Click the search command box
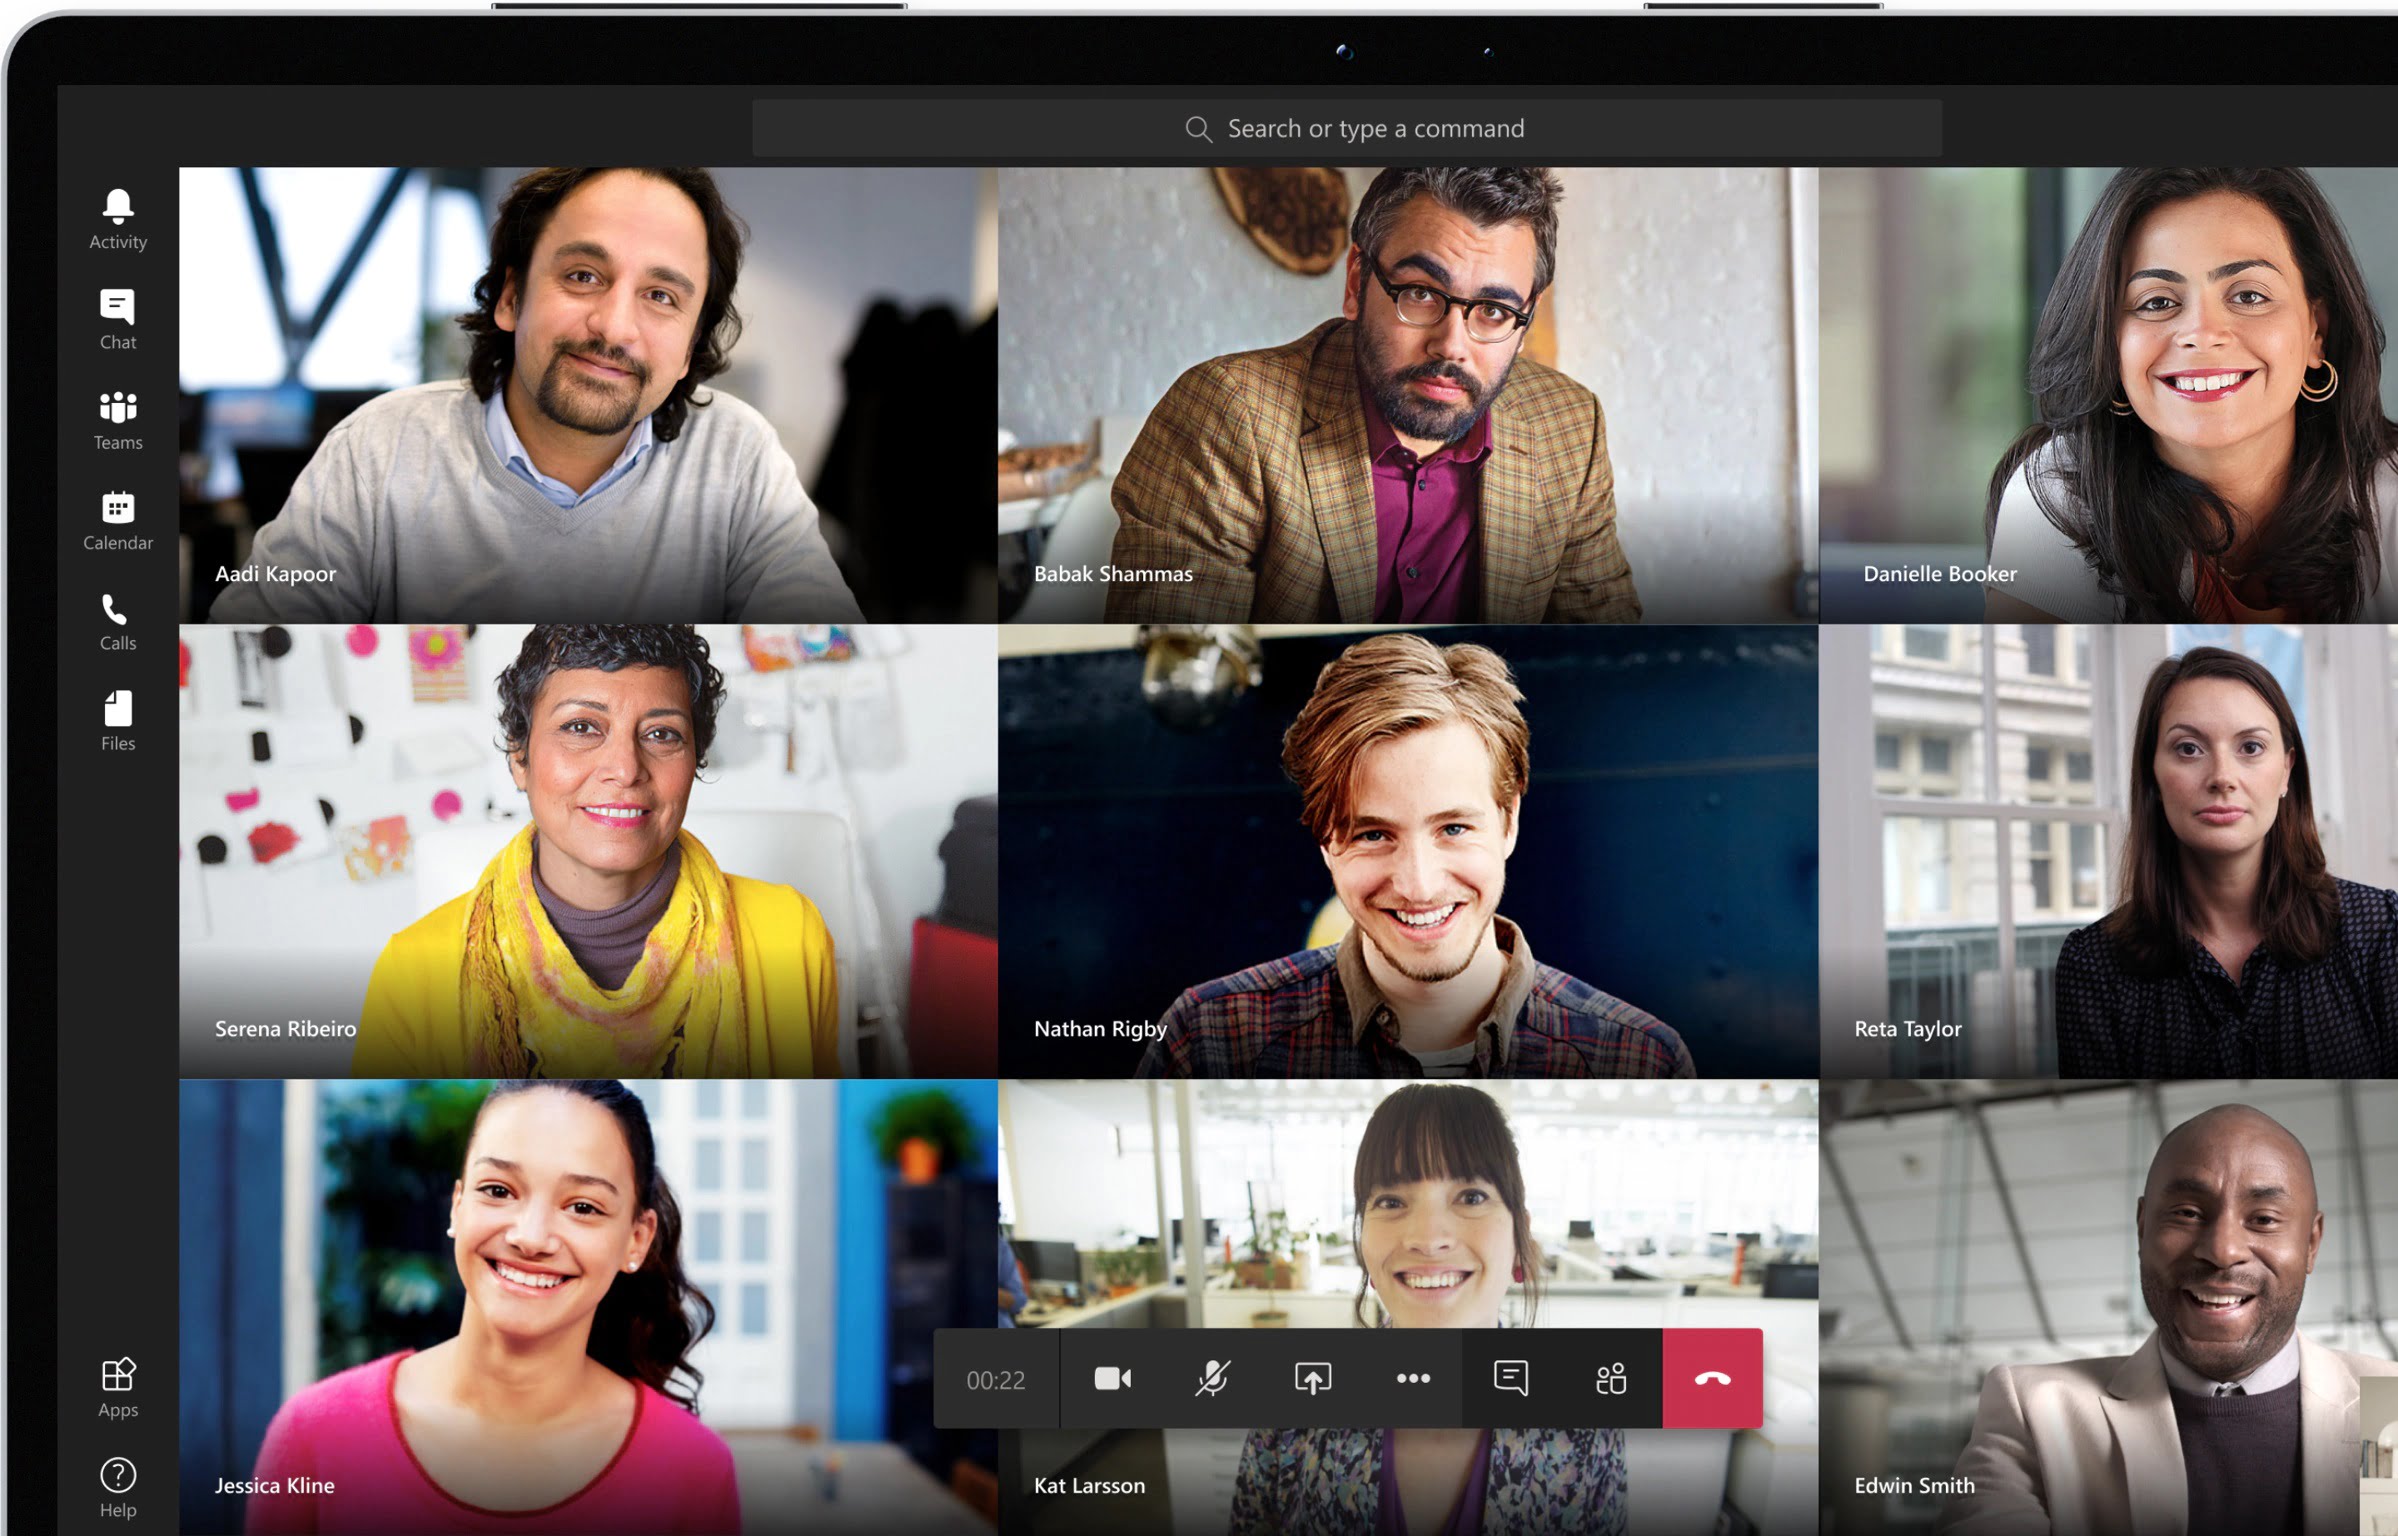The height and width of the screenshot is (1536, 2398). pos(1347,128)
